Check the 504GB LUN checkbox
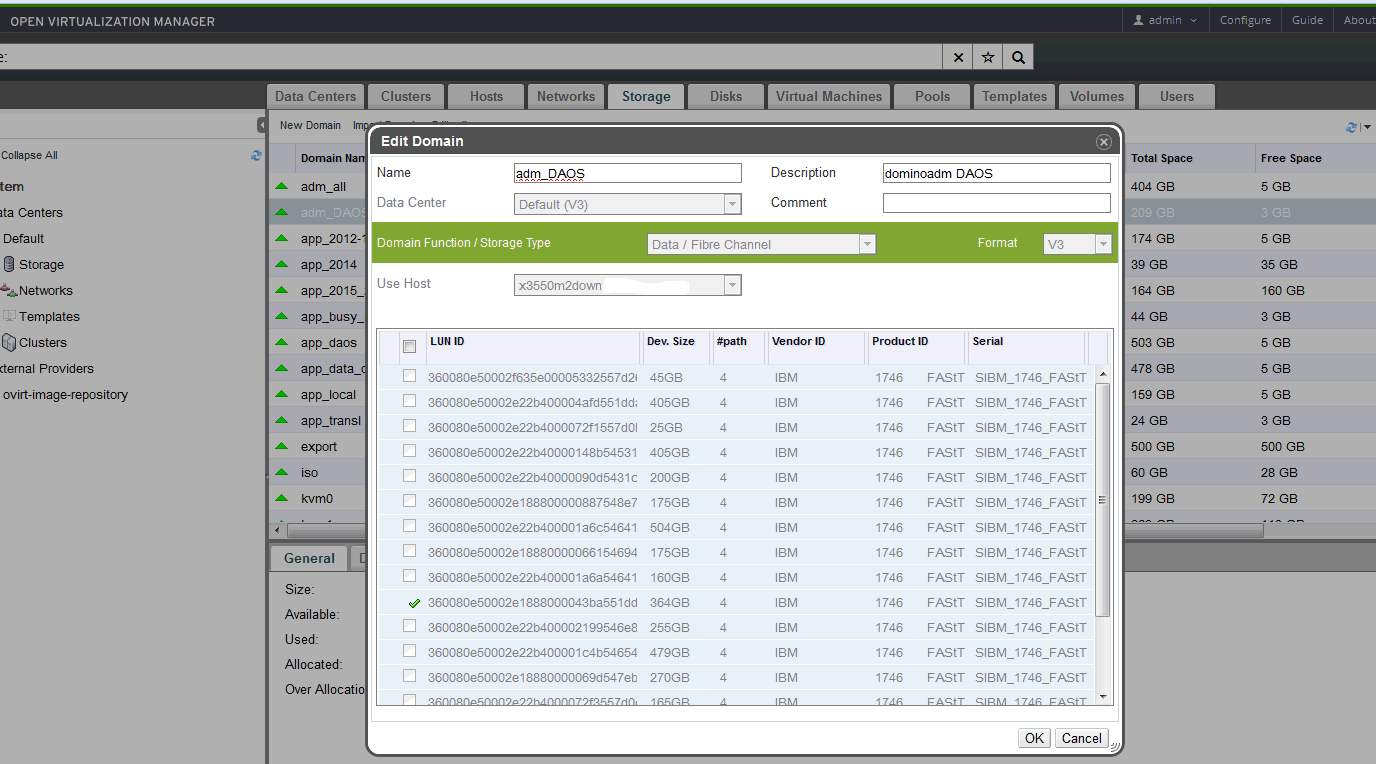 click(x=409, y=527)
